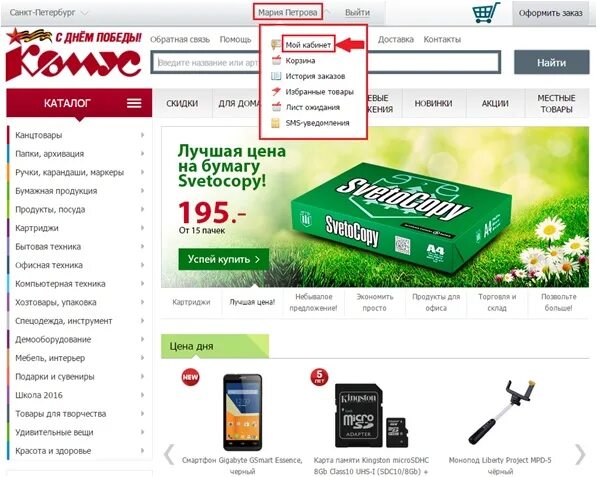Open the Акции tab
The width and height of the screenshot is (597, 477).
pos(495,103)
